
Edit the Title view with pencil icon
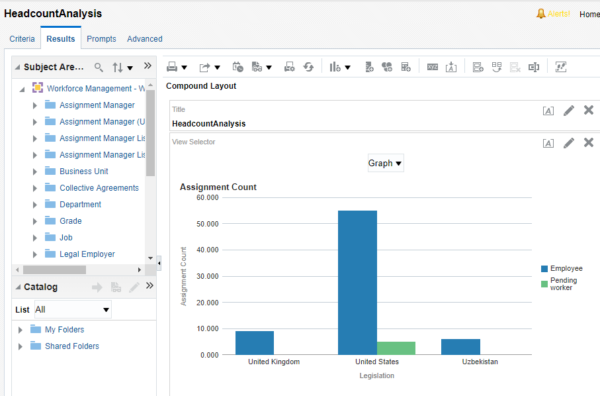[569, 111]
